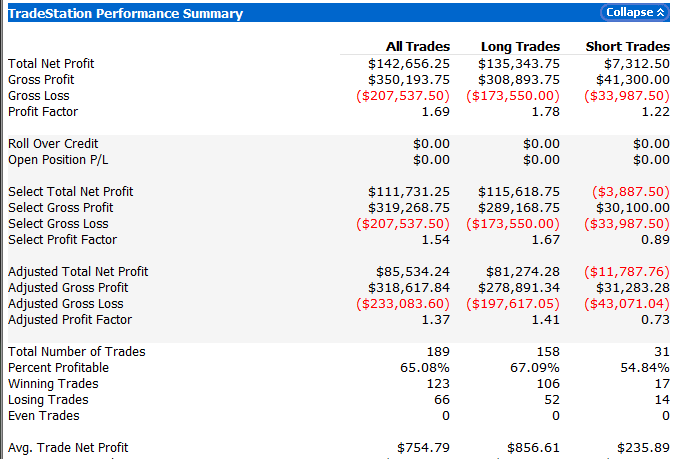Click the Winning Trades row label
This screenshot has width=684, height=459.
pyautogui.click(x=53, y=384)
